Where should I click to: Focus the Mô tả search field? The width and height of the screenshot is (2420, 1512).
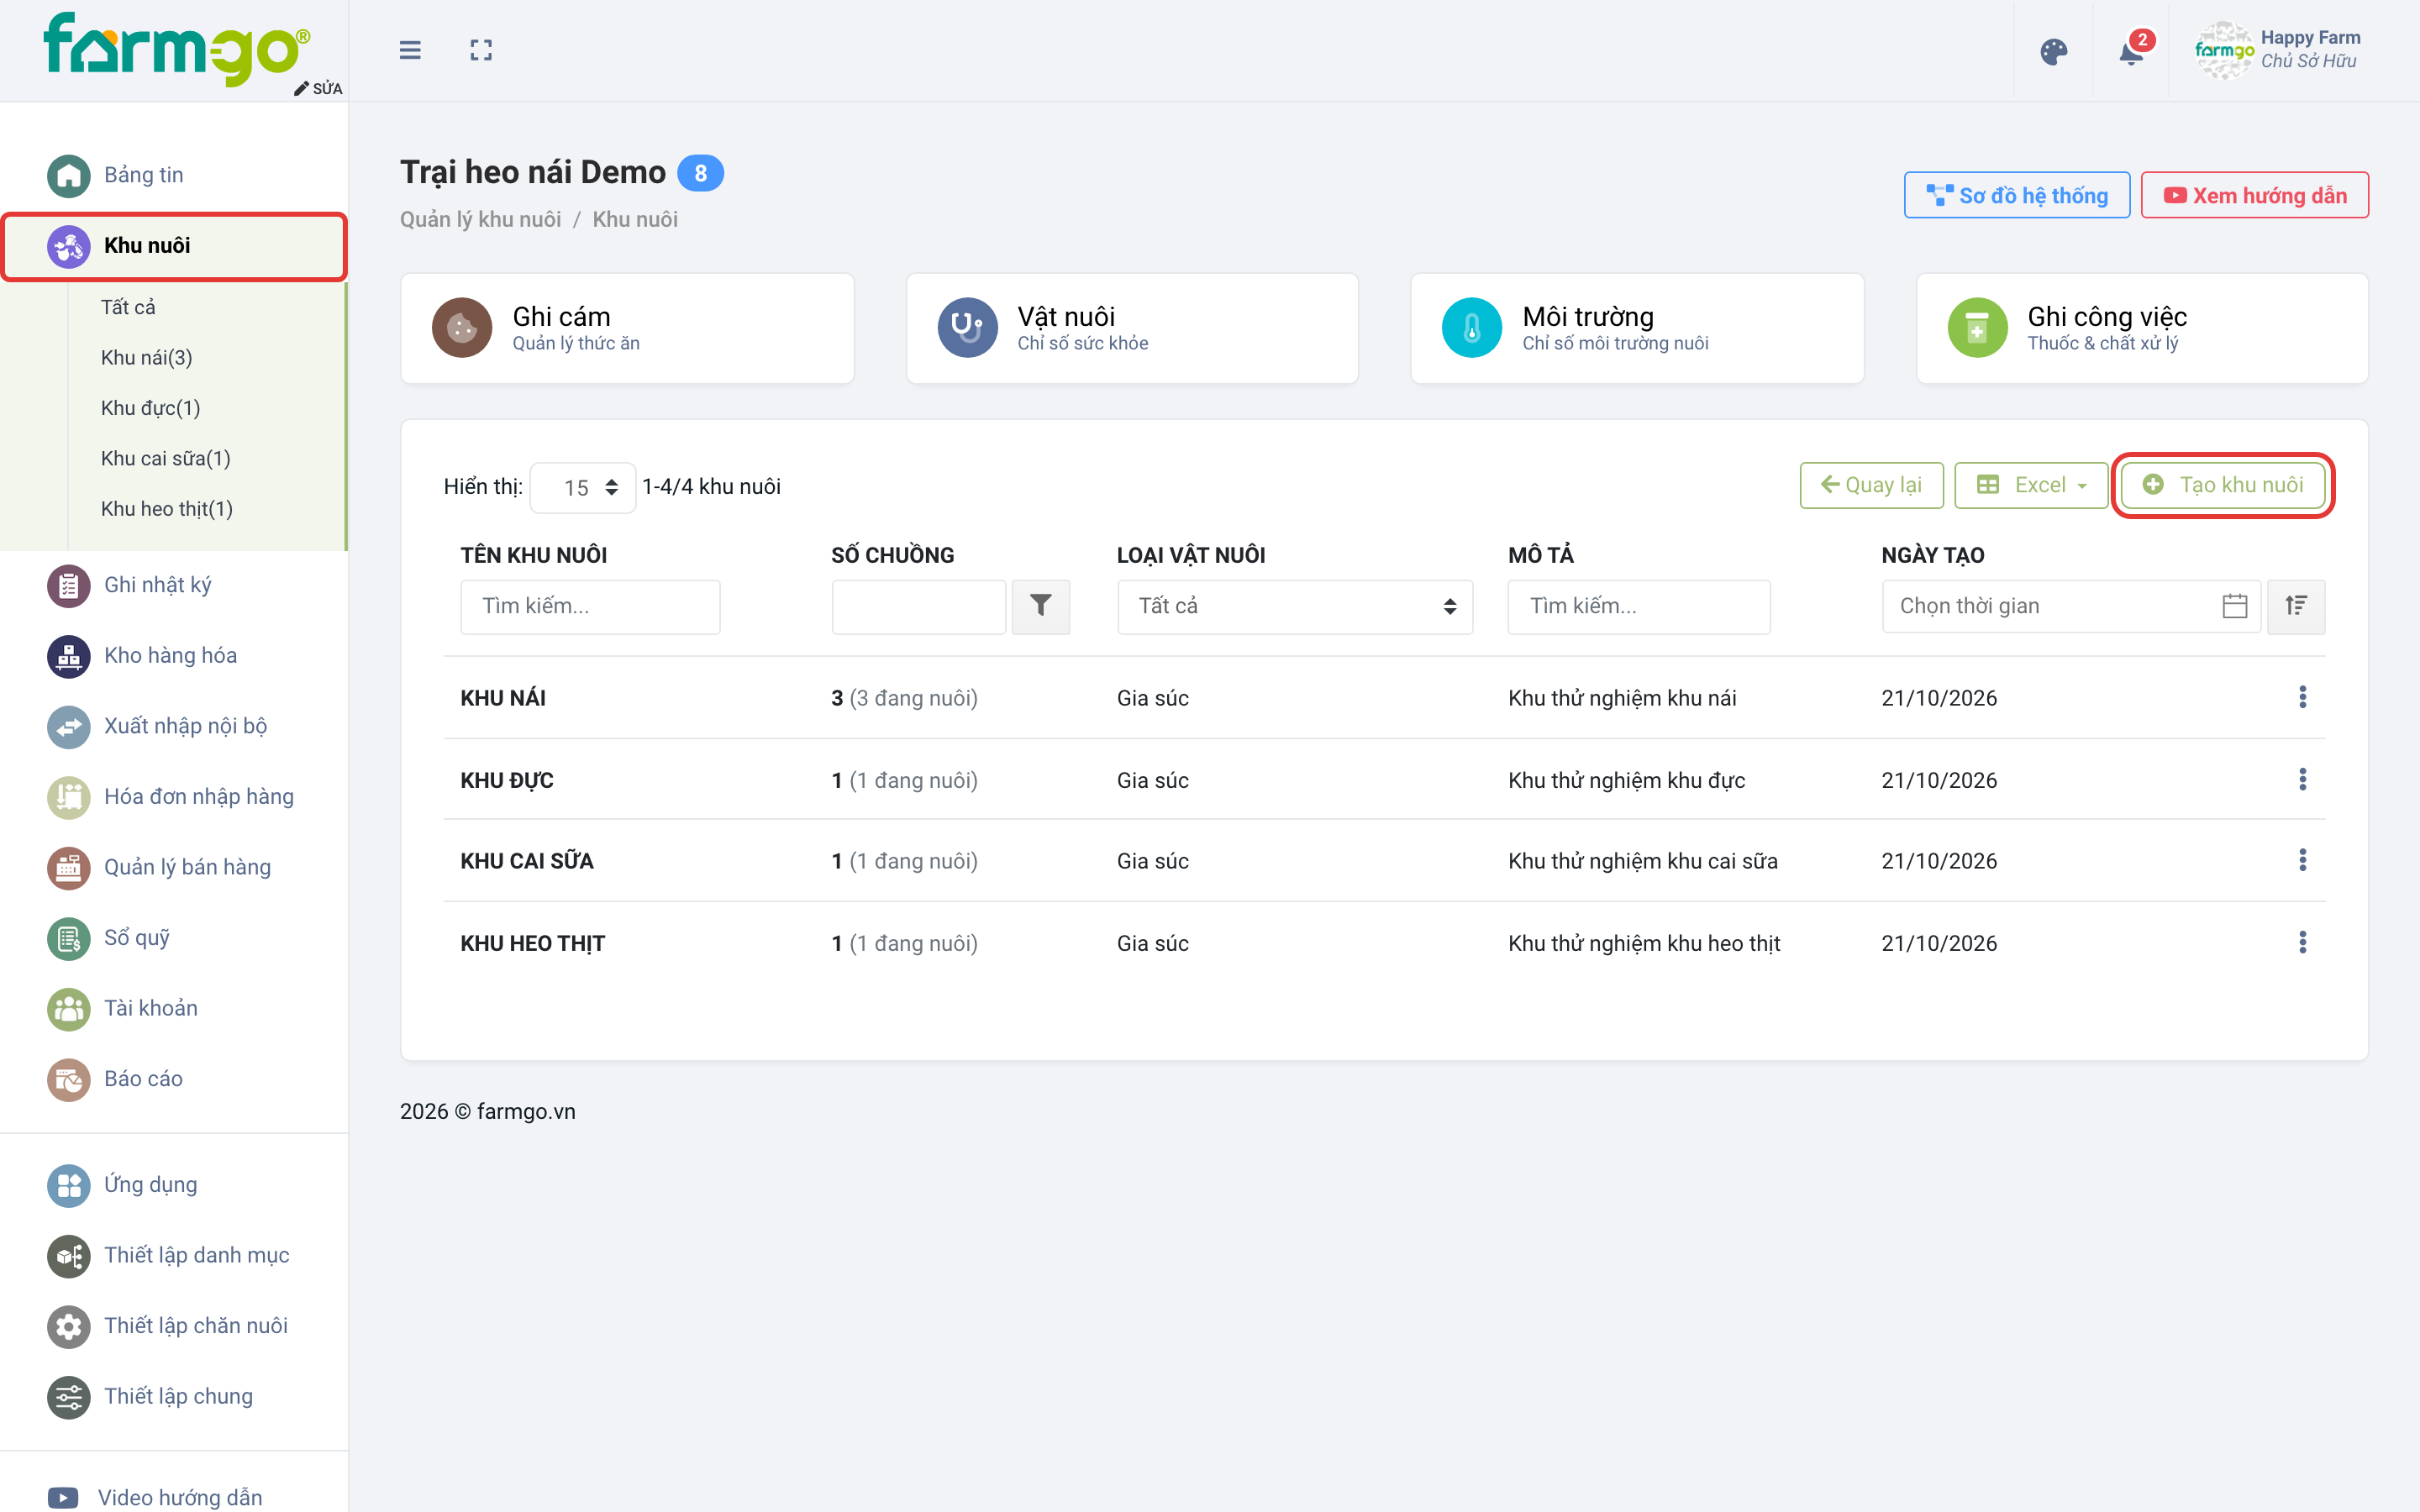click(1639, 606)
